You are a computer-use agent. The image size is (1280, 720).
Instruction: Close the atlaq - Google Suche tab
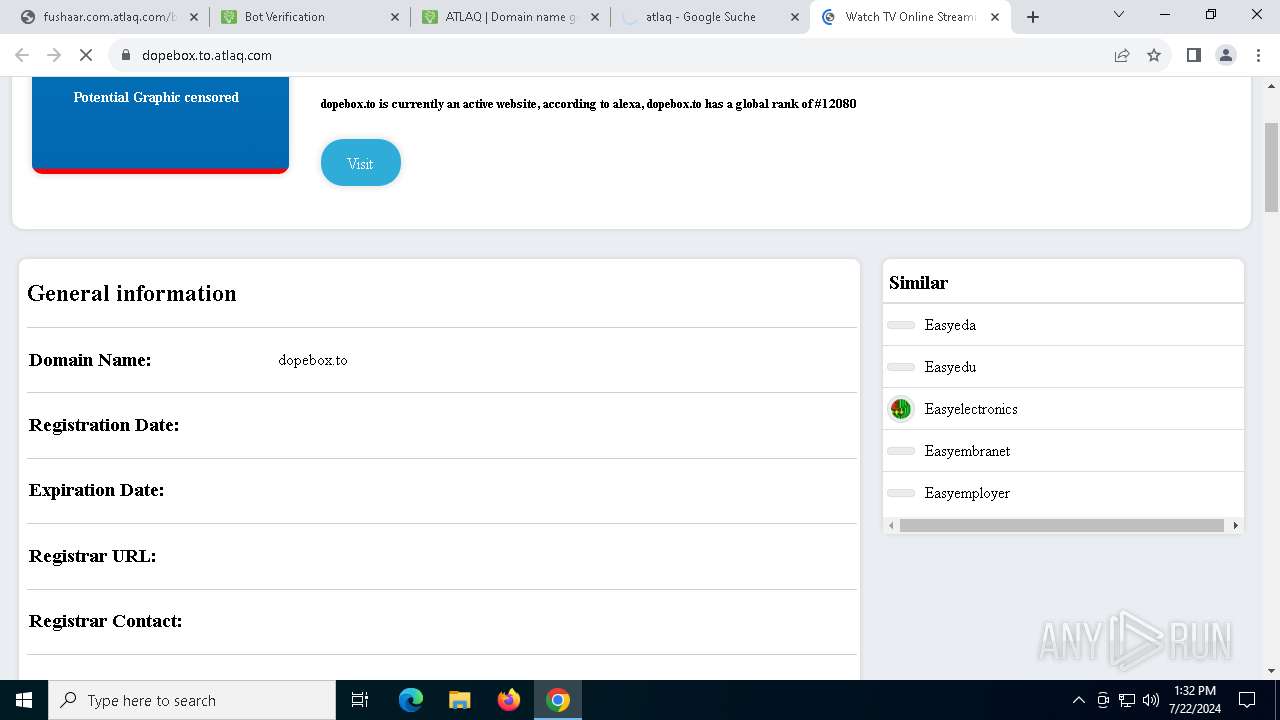795,17
